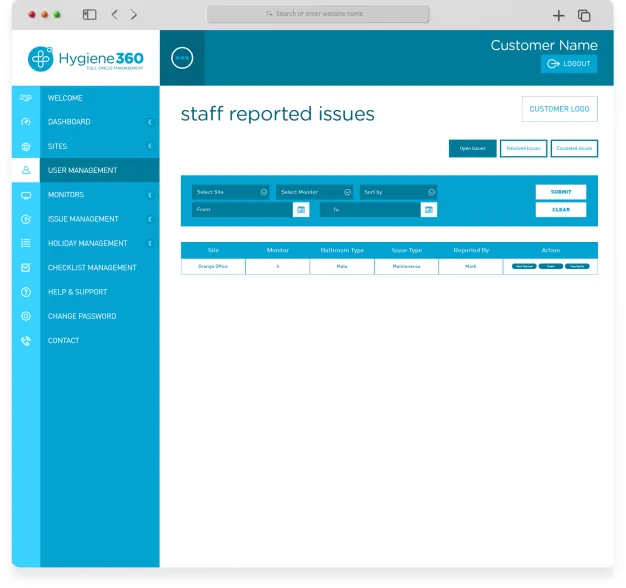Click the Welcome handshake icon

click(x=26, y=98)
